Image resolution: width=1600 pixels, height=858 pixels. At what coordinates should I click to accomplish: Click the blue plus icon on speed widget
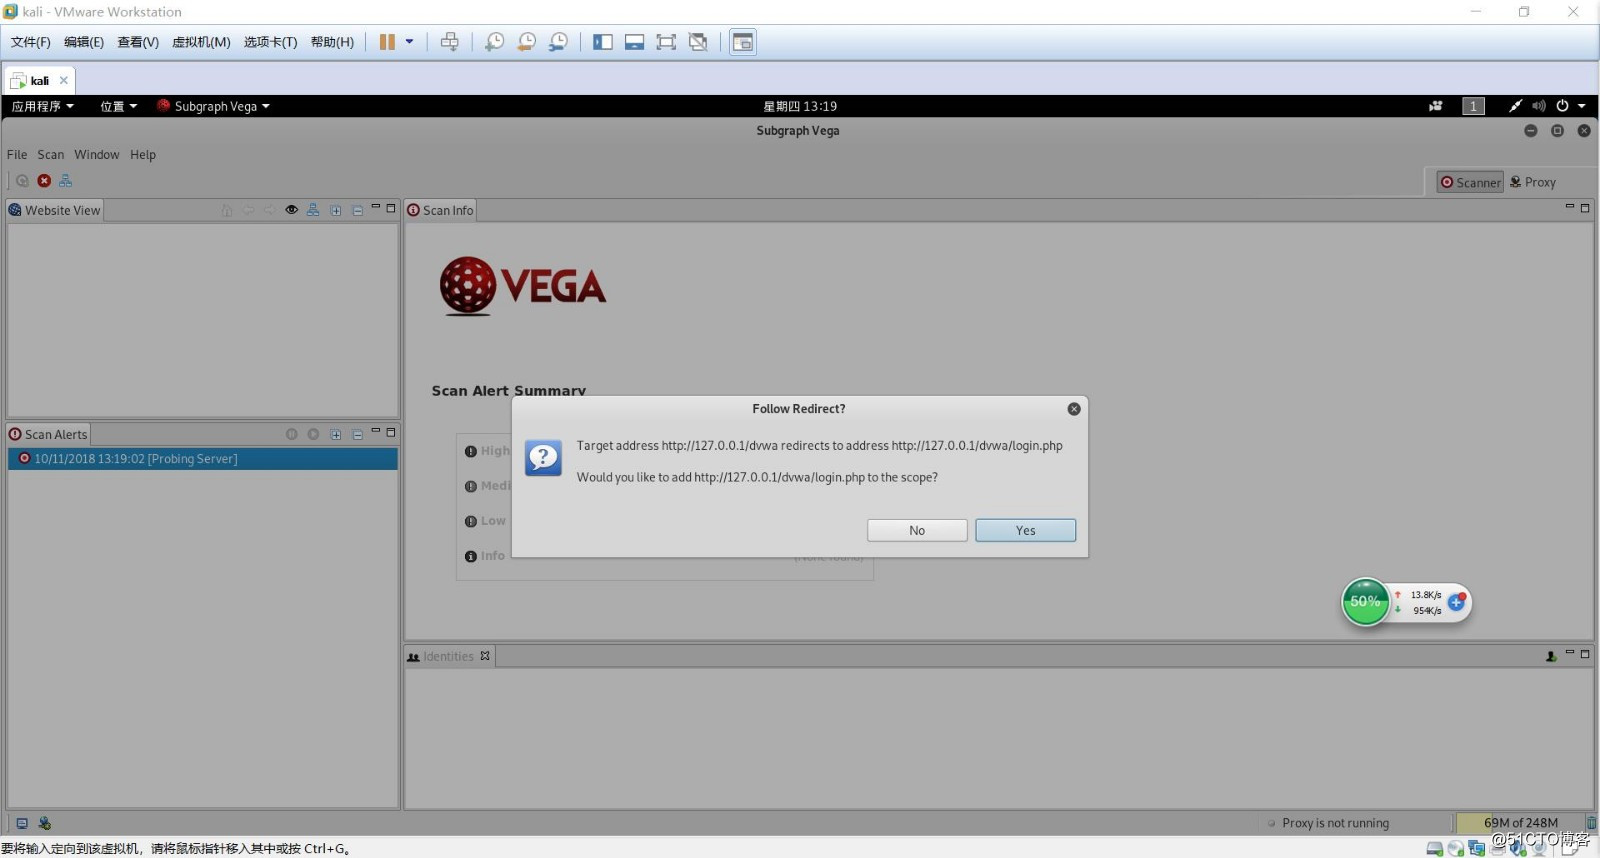click(1457, 602)
